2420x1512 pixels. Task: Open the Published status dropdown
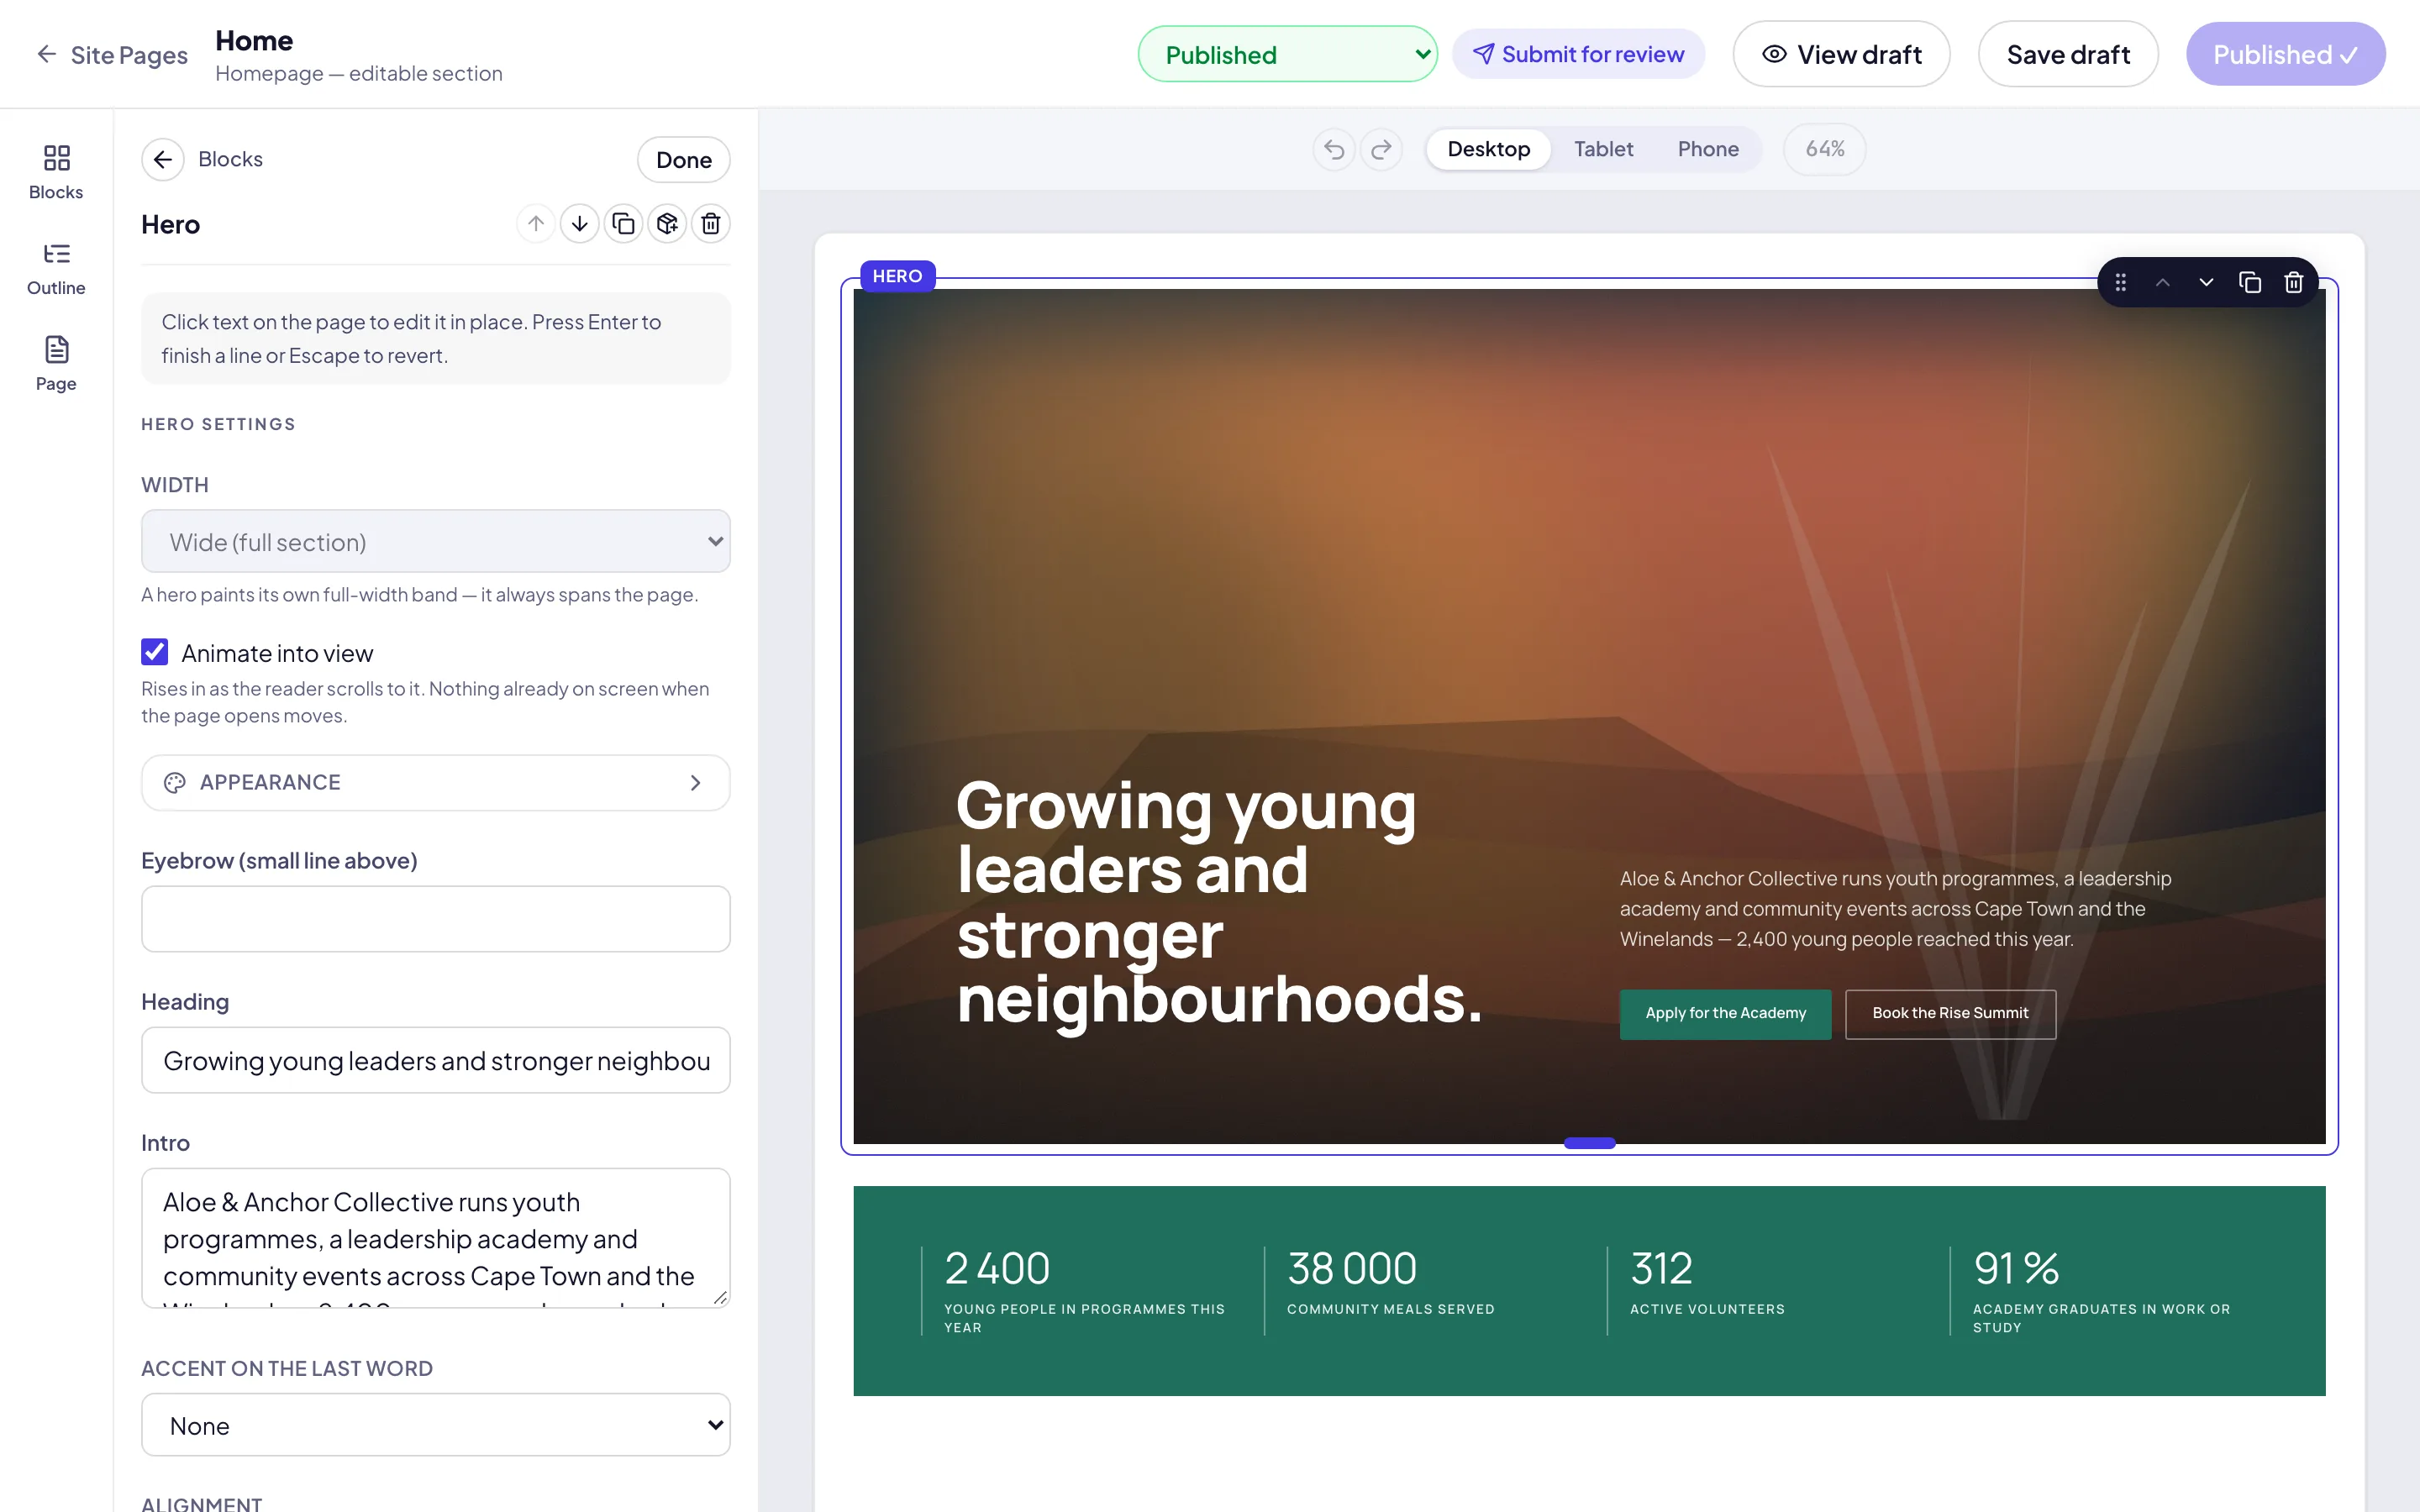click(1288, 54)
